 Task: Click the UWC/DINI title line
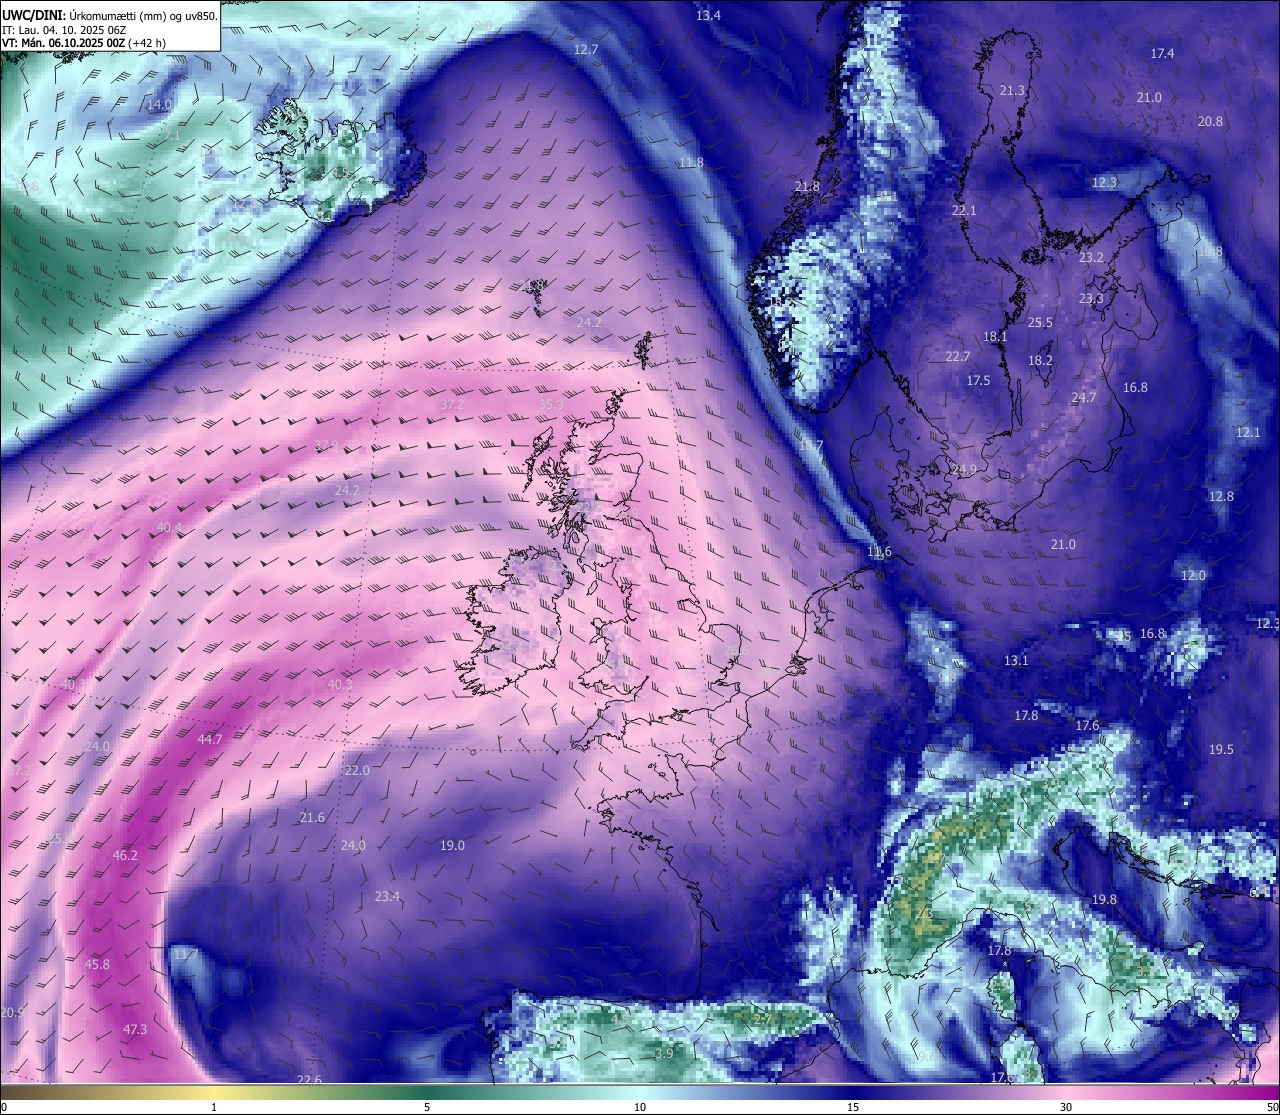[x=110, y=15]
